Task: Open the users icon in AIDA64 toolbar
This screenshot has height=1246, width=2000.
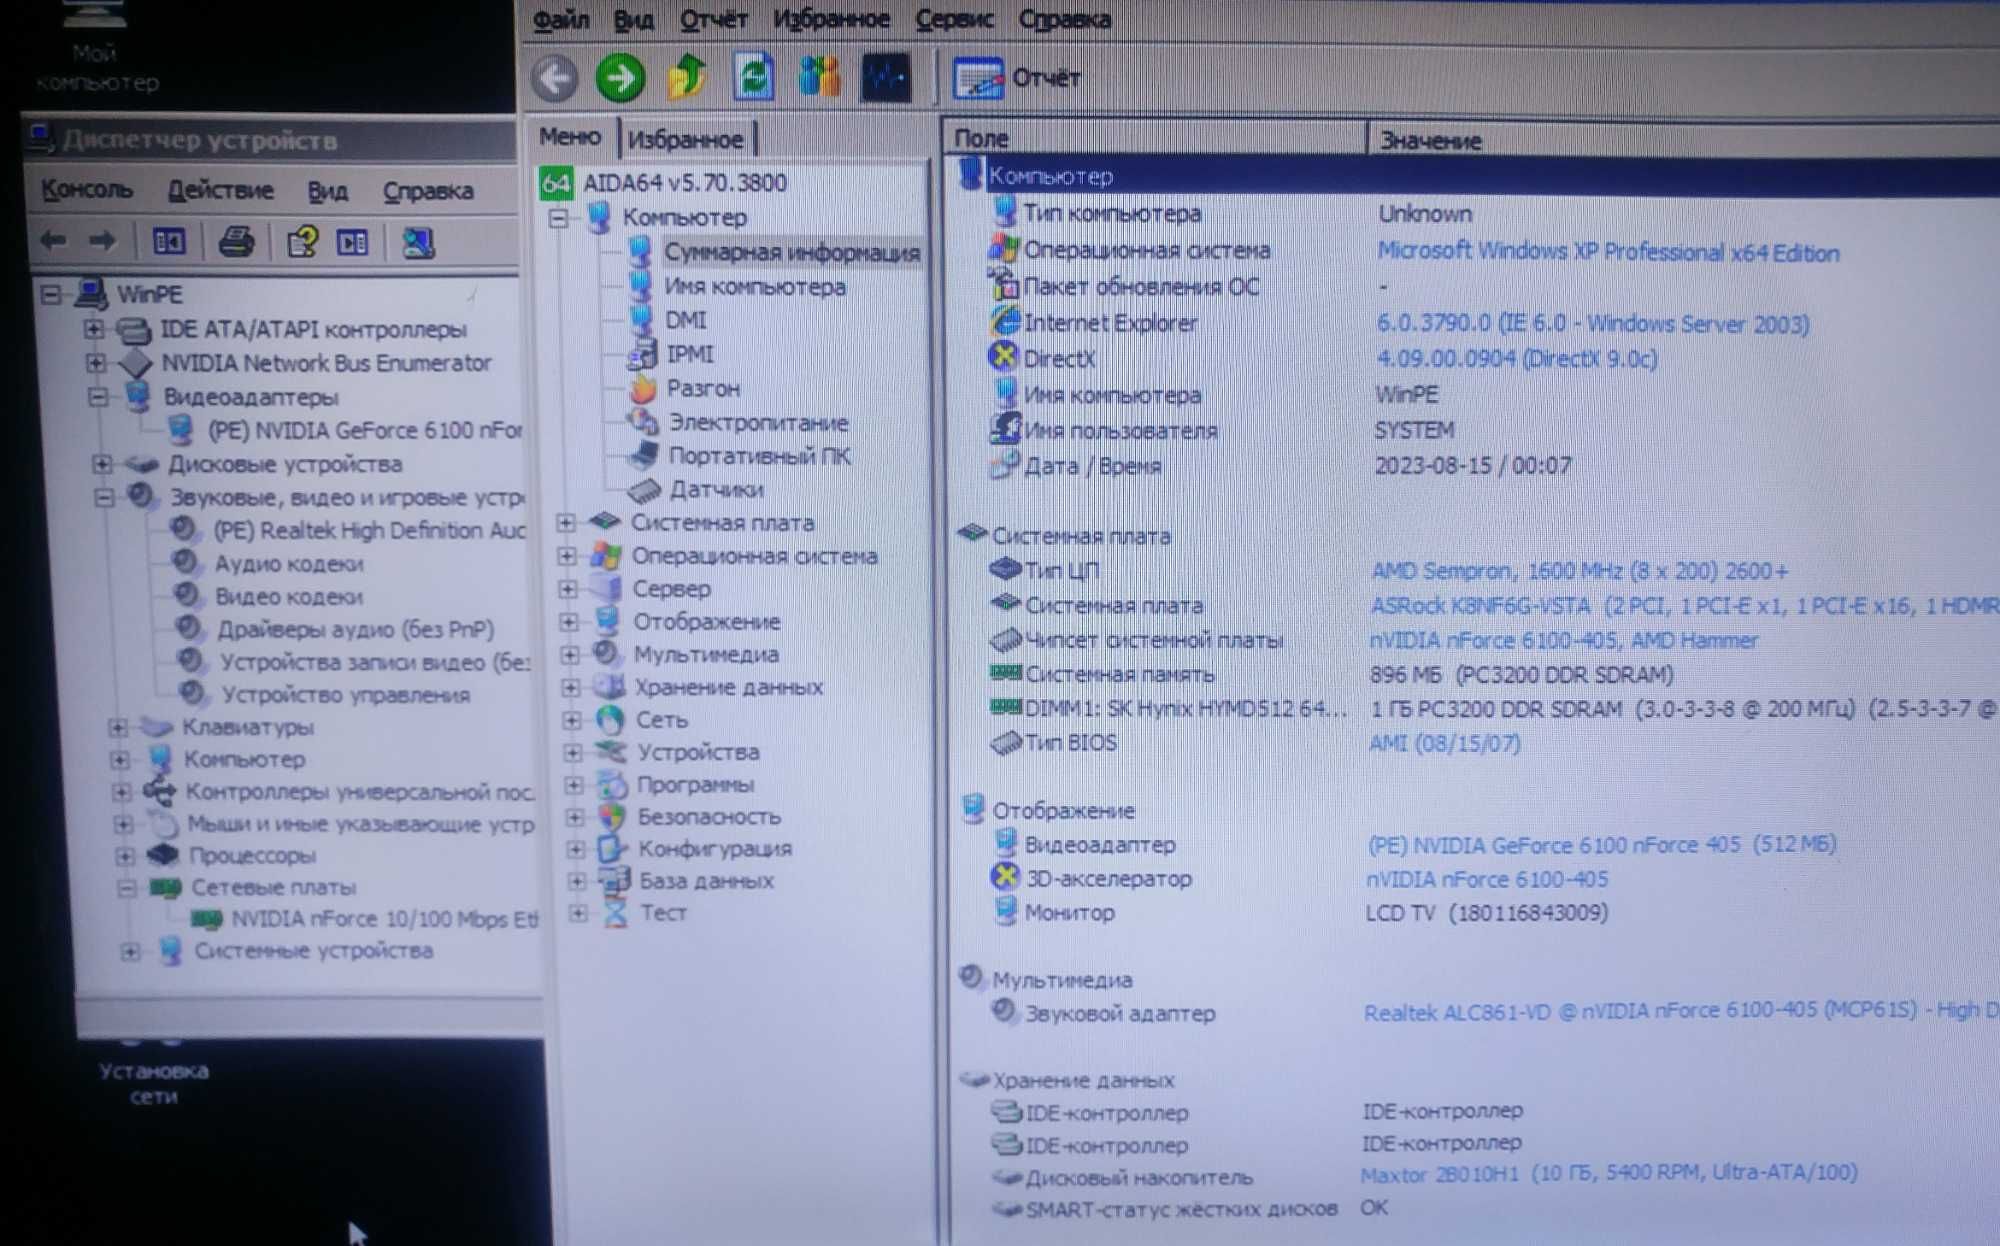Action: [x=819, y=77]
